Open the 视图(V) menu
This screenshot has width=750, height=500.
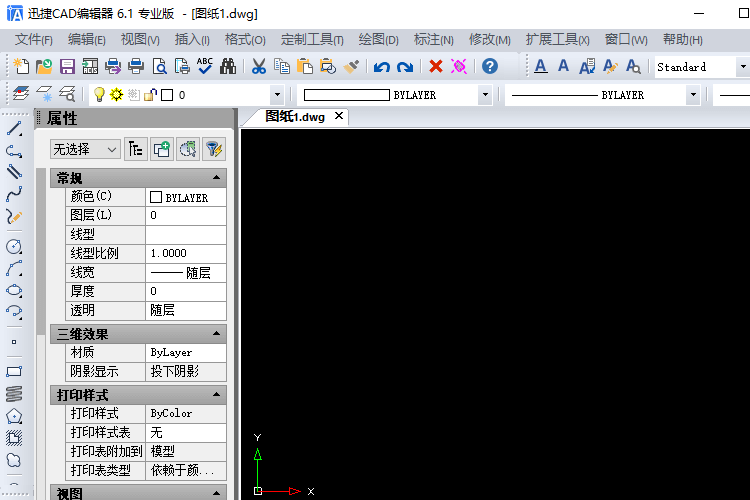pos(140,40)
